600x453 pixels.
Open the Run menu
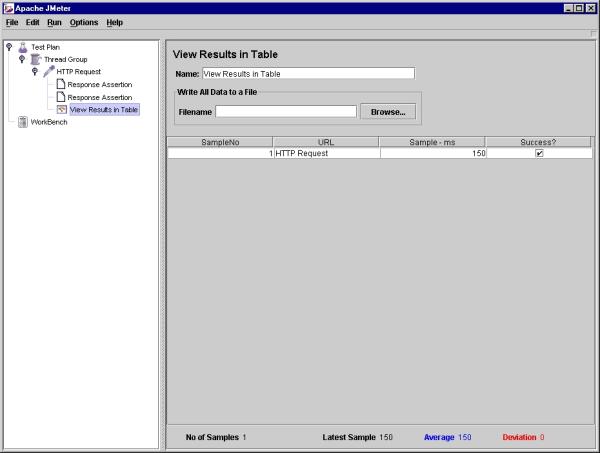tap(54, 23)
